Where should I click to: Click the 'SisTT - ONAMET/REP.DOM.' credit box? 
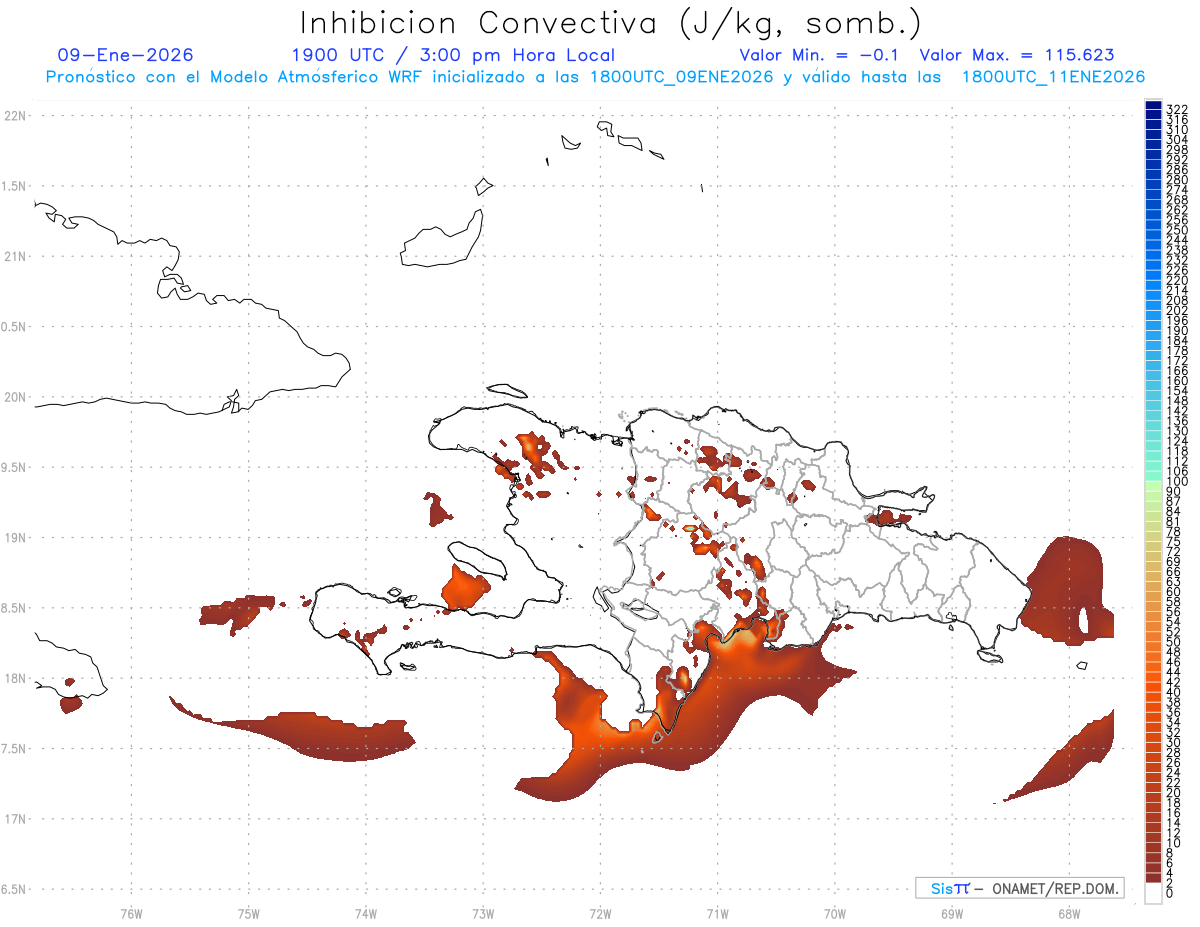1020,888
